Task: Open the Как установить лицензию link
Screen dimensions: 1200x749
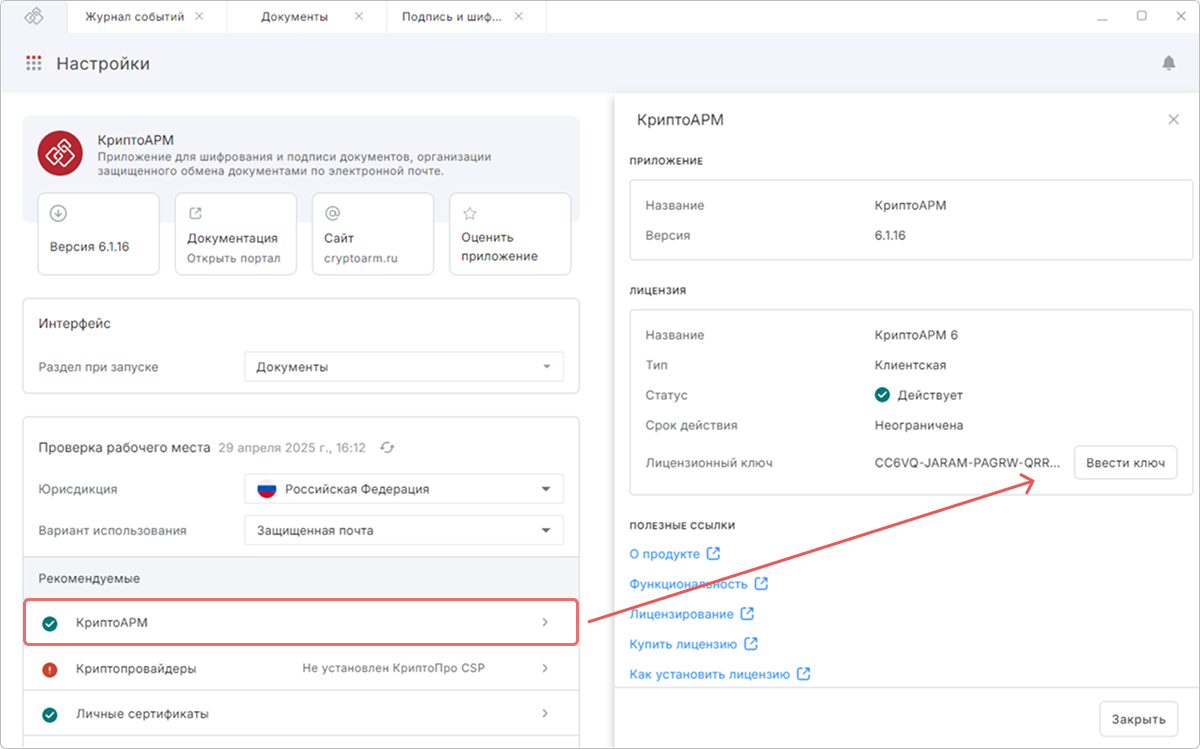Action: pos(709,674)
